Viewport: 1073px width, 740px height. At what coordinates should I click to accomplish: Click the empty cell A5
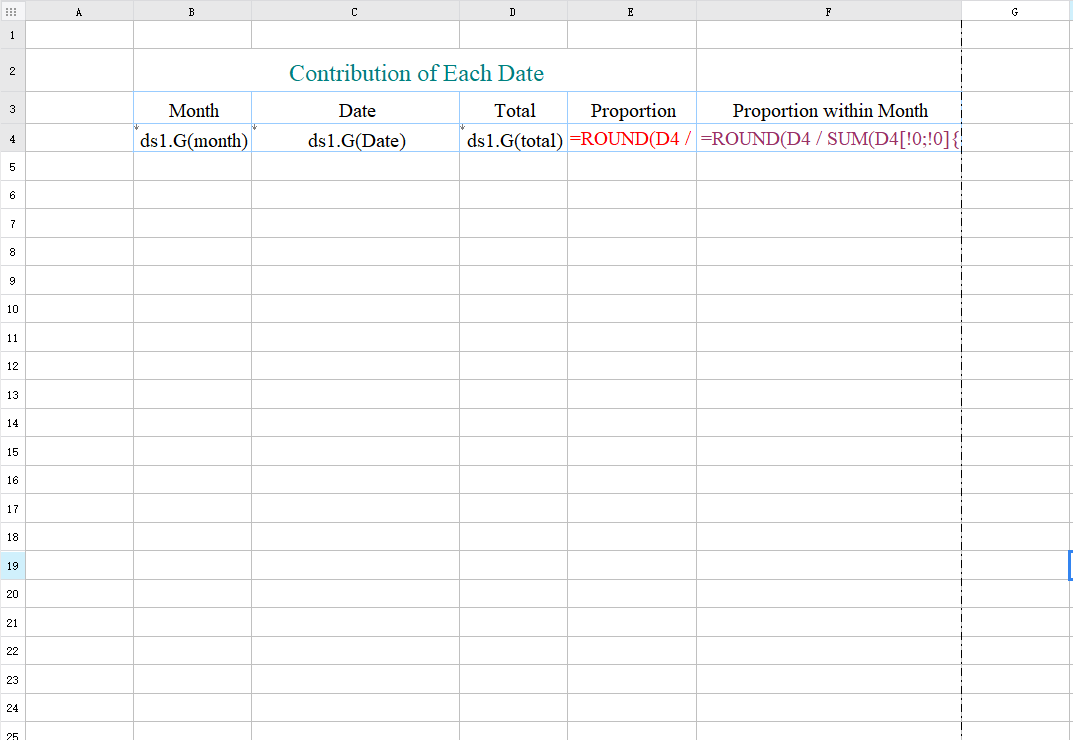point(78,166)
